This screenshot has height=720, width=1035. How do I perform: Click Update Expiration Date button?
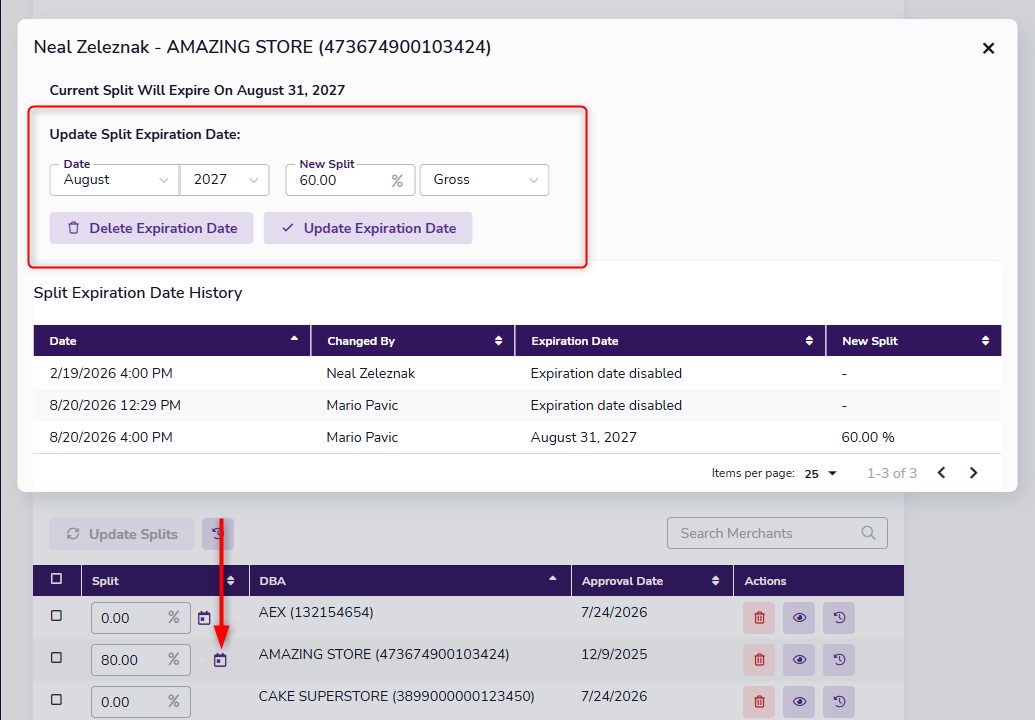click(x=368, y=228)
